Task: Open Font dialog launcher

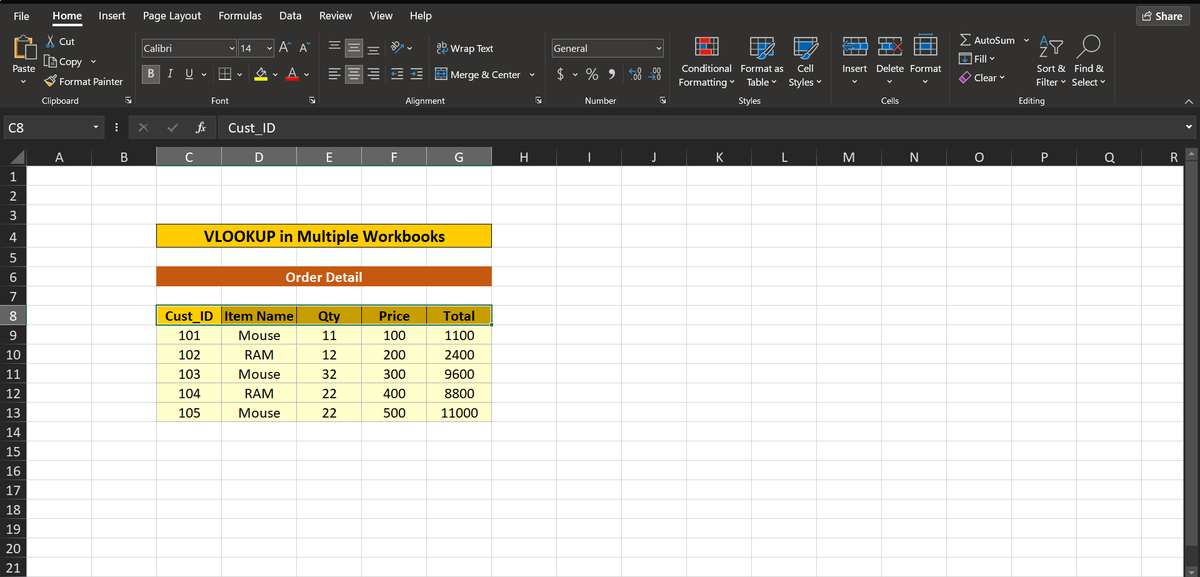Action: 312,101
